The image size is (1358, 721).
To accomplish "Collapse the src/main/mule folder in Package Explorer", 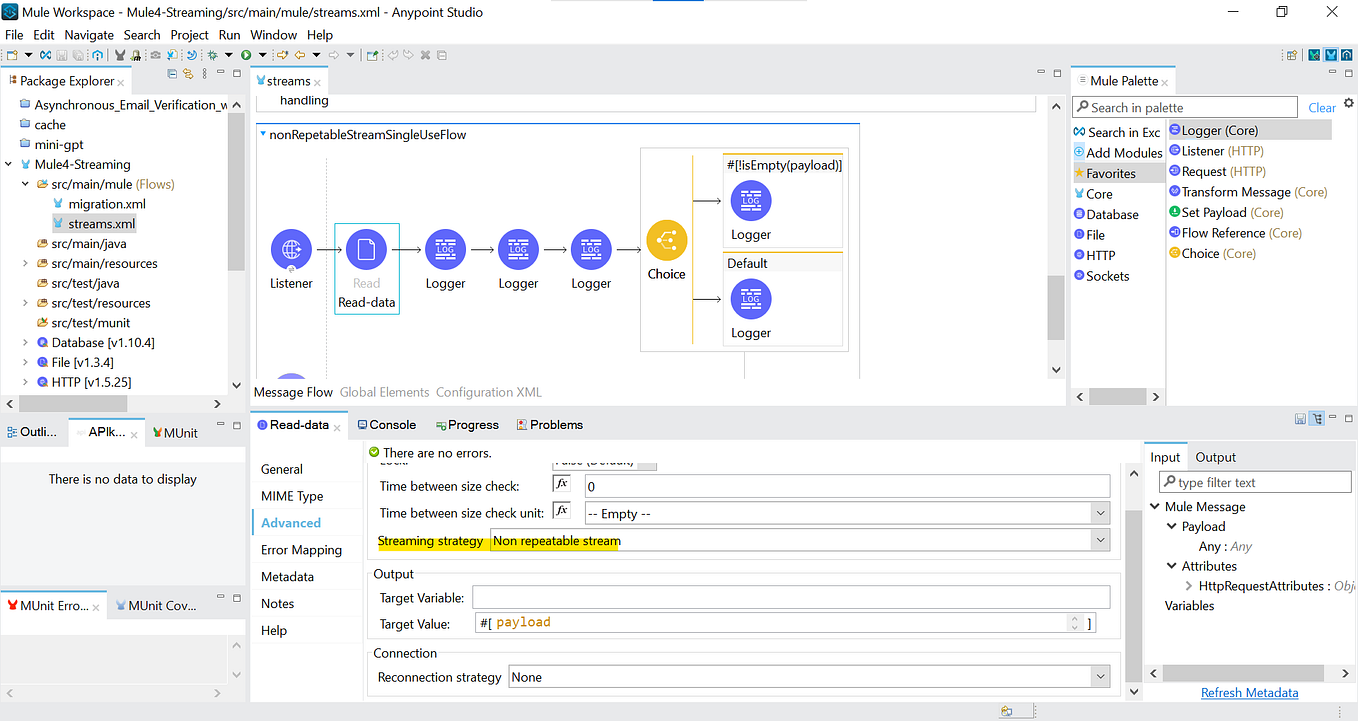I will coord(24,183).
